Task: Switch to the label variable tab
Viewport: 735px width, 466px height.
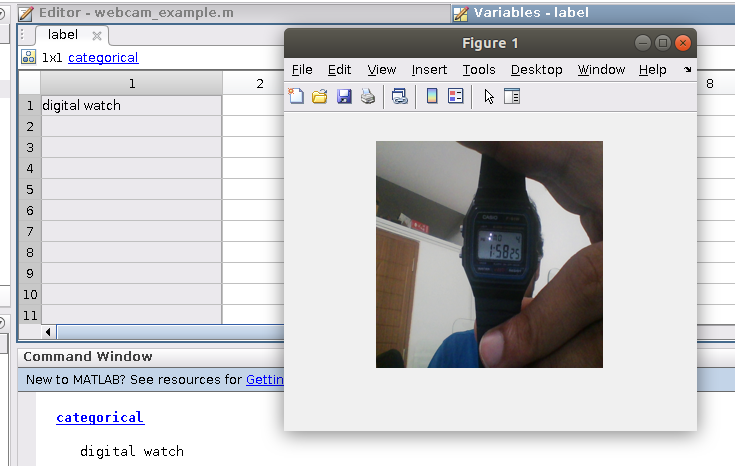Action: point(62,35)
